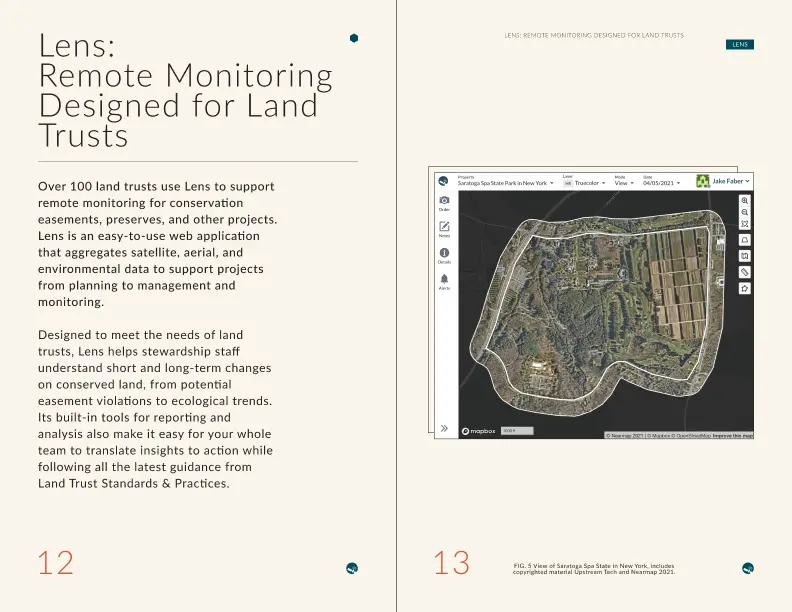Screen dimensions: 792x612
Task: Click the header 'LENS: REMOTE MONITORING DESIGNED FOR LAND TRUSTS'
Action: (594, 35)
